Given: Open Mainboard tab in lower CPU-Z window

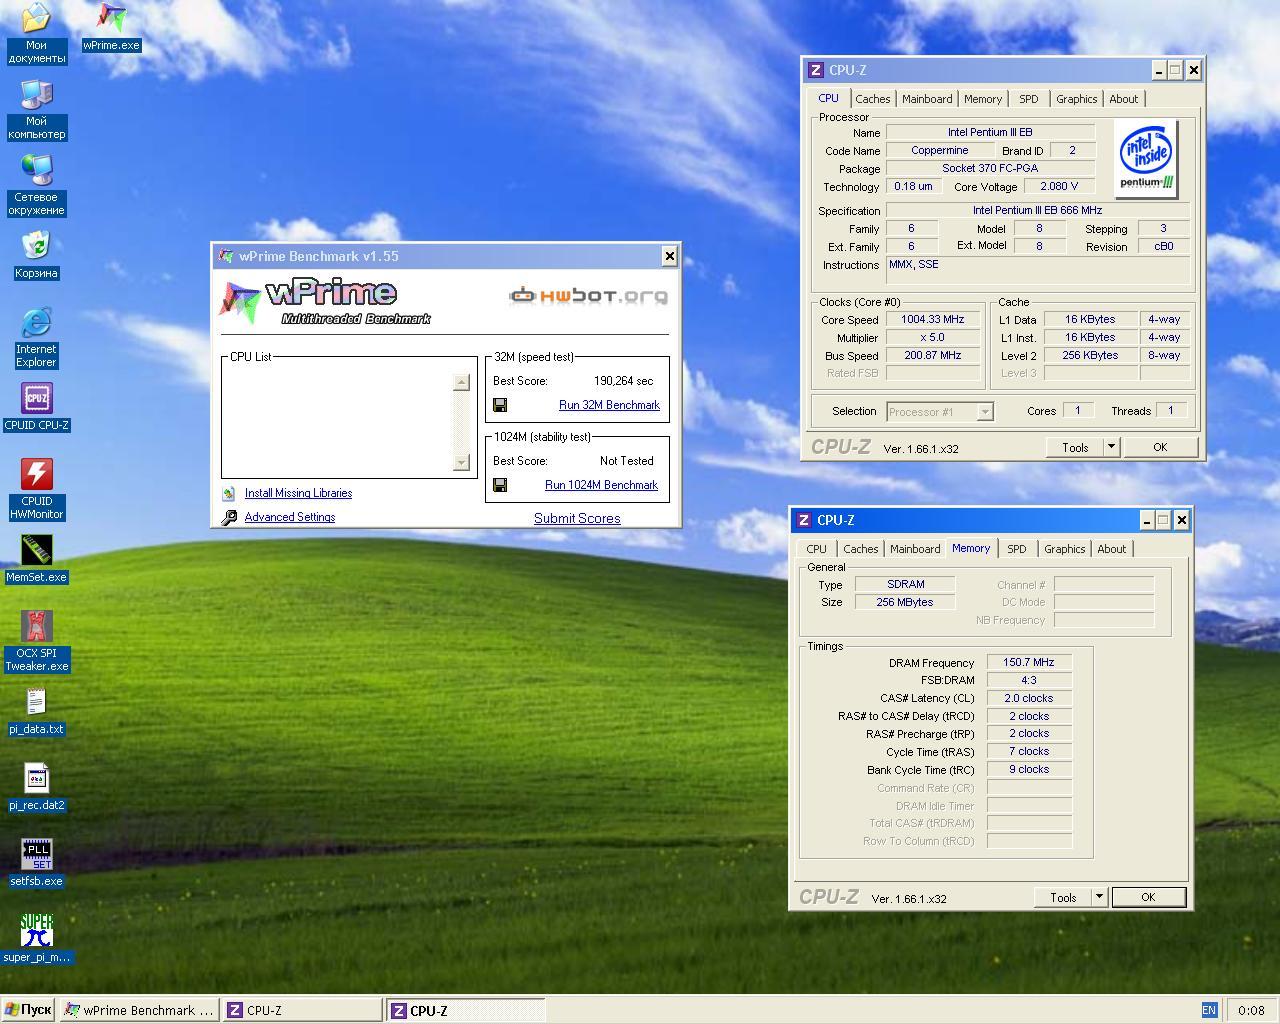Looking at the screenshot, I should 915,549.
